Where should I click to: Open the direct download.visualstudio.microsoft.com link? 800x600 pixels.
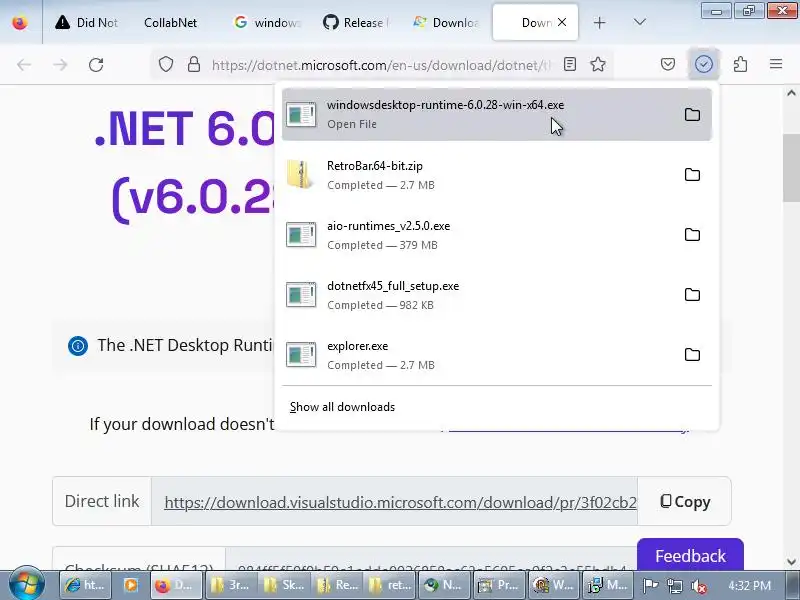click(401, 503)
